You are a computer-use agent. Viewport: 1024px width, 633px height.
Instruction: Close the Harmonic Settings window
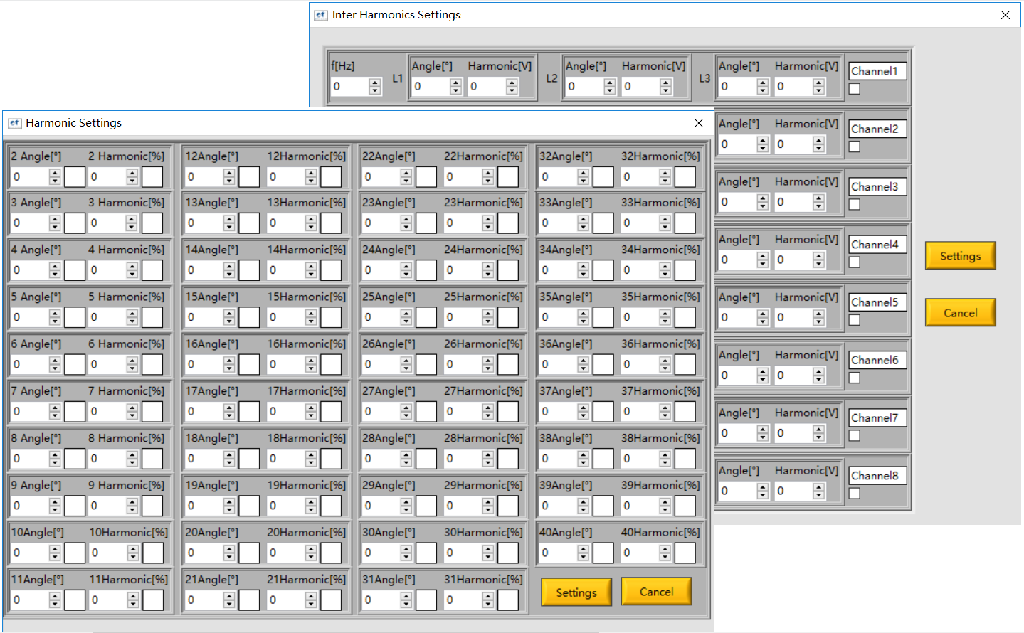[x=698, y=123]
